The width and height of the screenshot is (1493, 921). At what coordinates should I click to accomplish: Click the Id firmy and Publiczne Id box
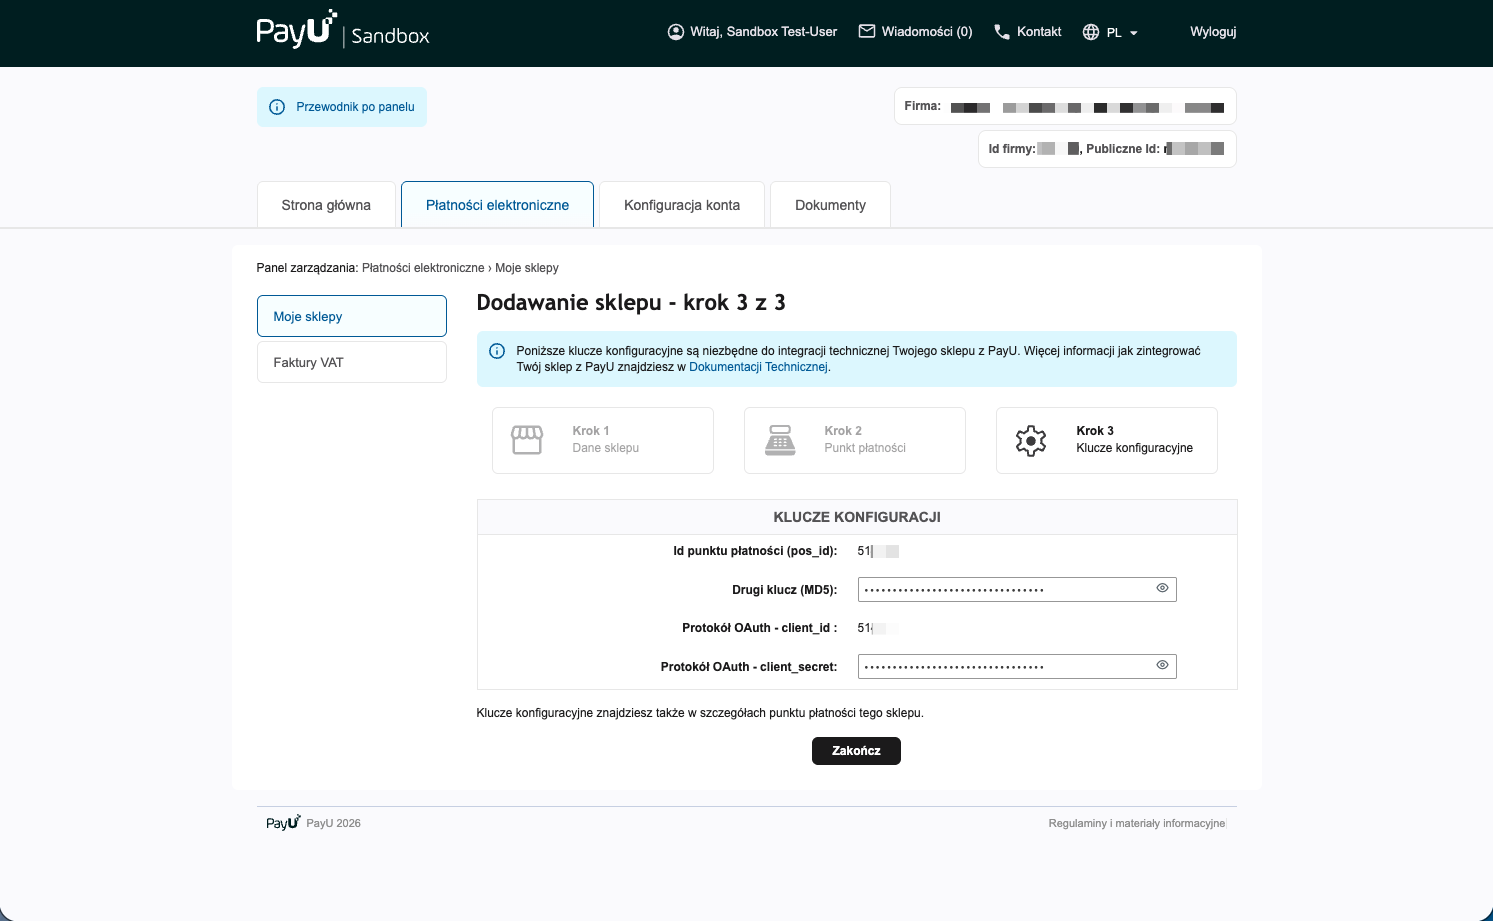pos(1107,149)
